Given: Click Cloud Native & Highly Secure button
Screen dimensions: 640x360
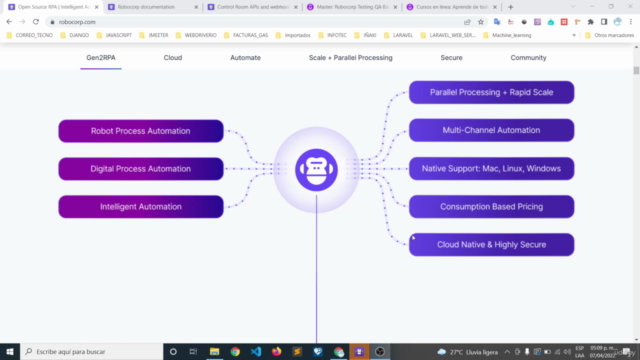Looking at the screenshot, I should (x=491, y=244).
